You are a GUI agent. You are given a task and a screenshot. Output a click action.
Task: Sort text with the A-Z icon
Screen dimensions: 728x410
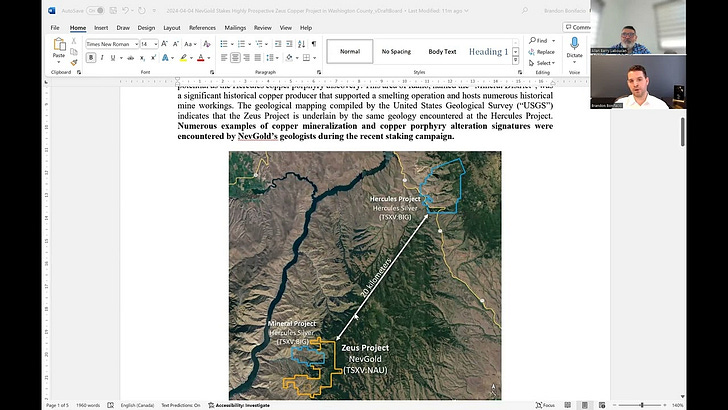pos(301,44)
